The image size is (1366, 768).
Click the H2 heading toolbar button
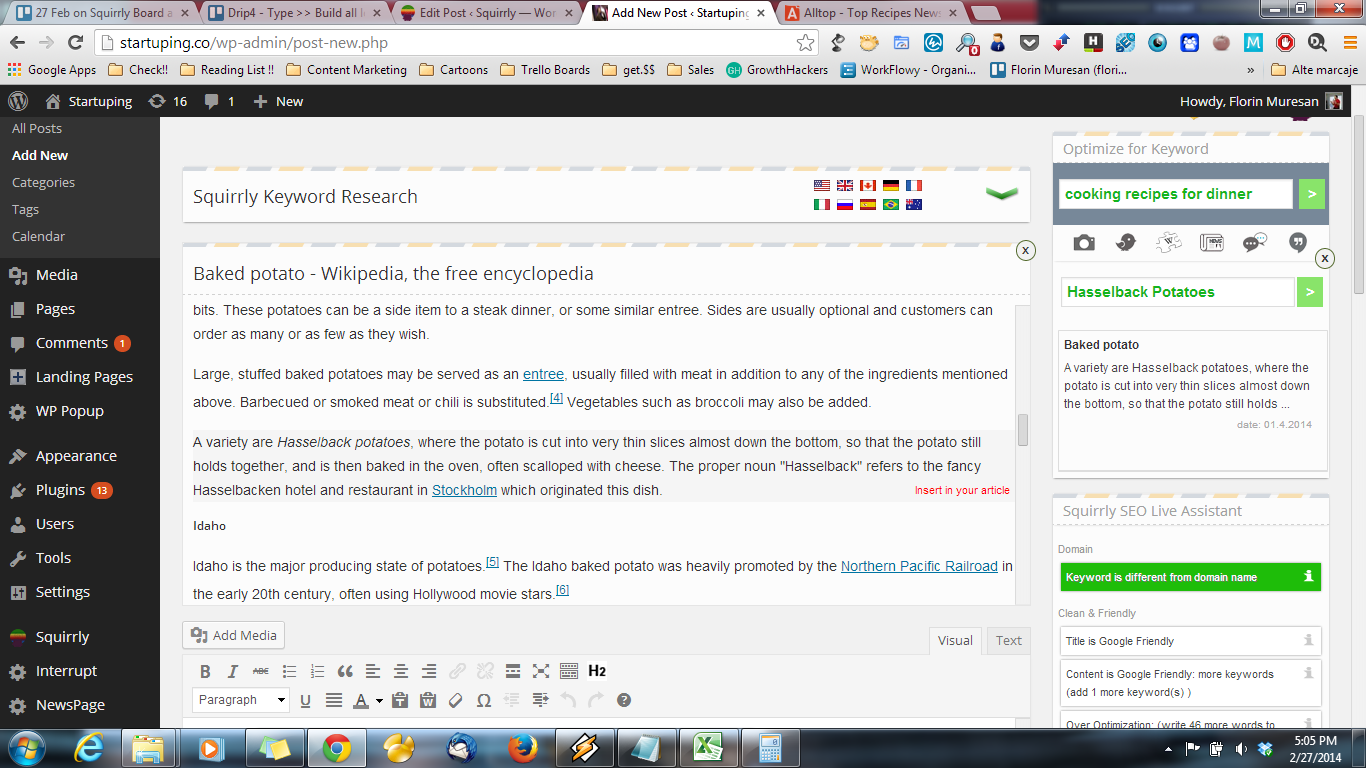tap(597, 671)
